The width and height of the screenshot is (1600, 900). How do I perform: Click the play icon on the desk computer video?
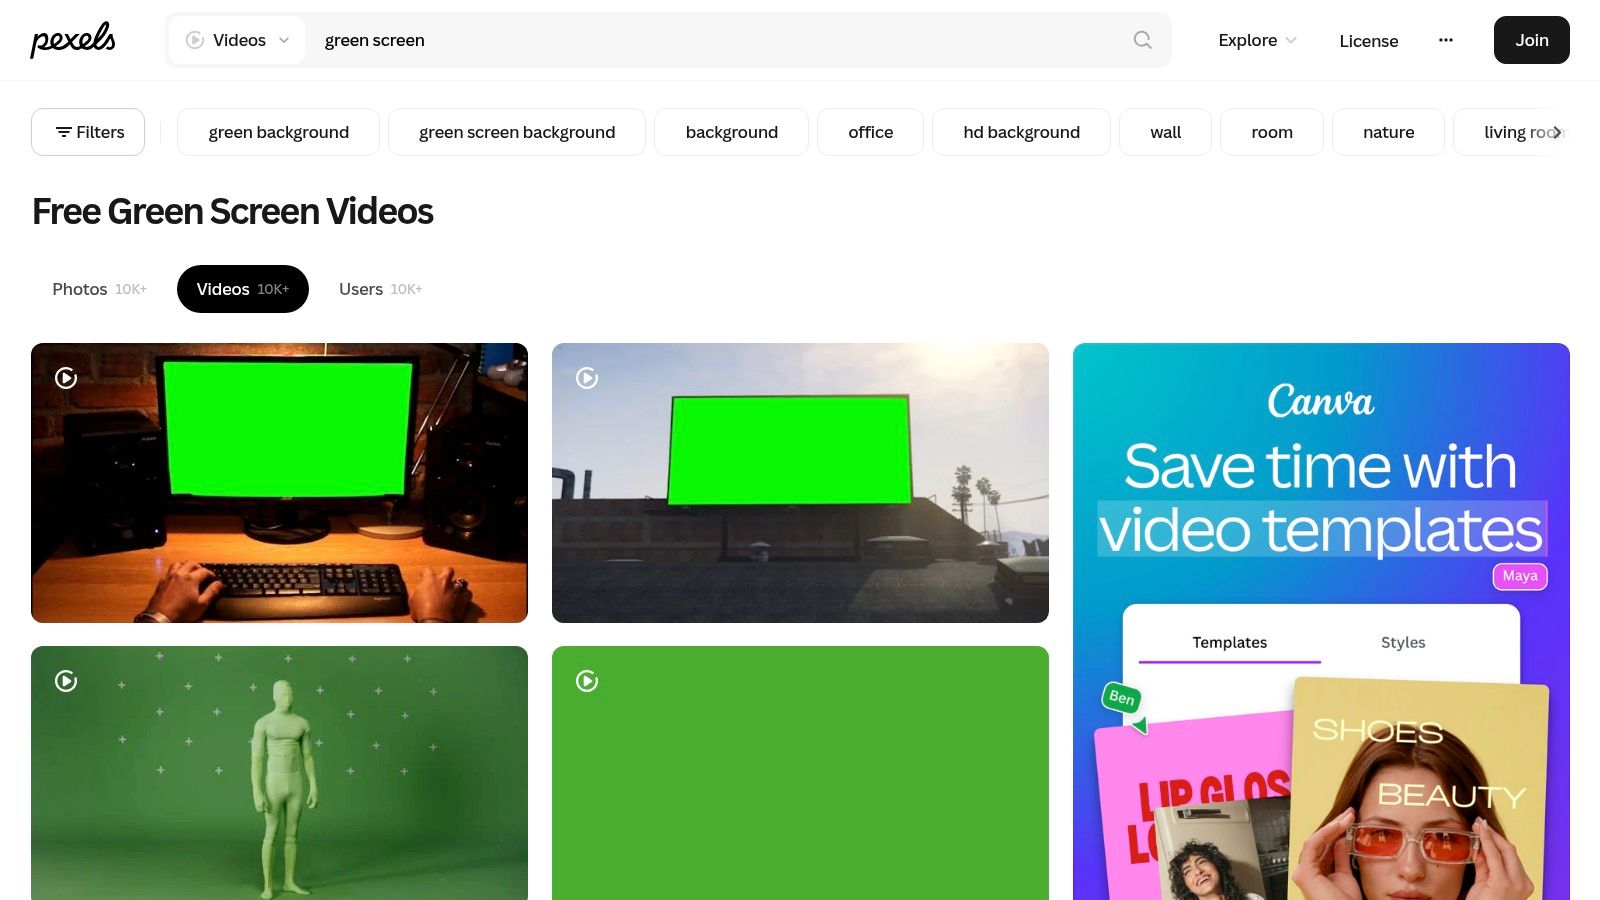[x=66, y=378]
